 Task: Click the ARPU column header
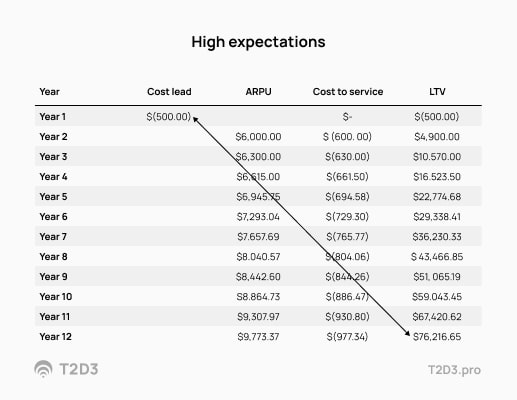(x=258, y=92)
